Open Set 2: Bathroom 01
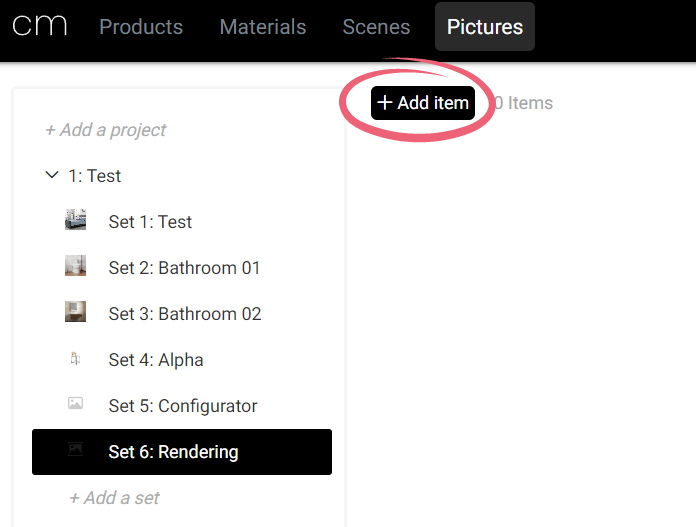 [x=184, y=268]
